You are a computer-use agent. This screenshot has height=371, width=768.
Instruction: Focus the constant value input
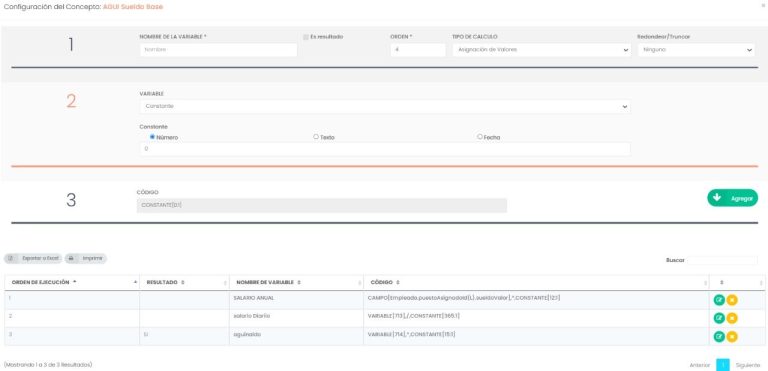(x=385, y=149)
